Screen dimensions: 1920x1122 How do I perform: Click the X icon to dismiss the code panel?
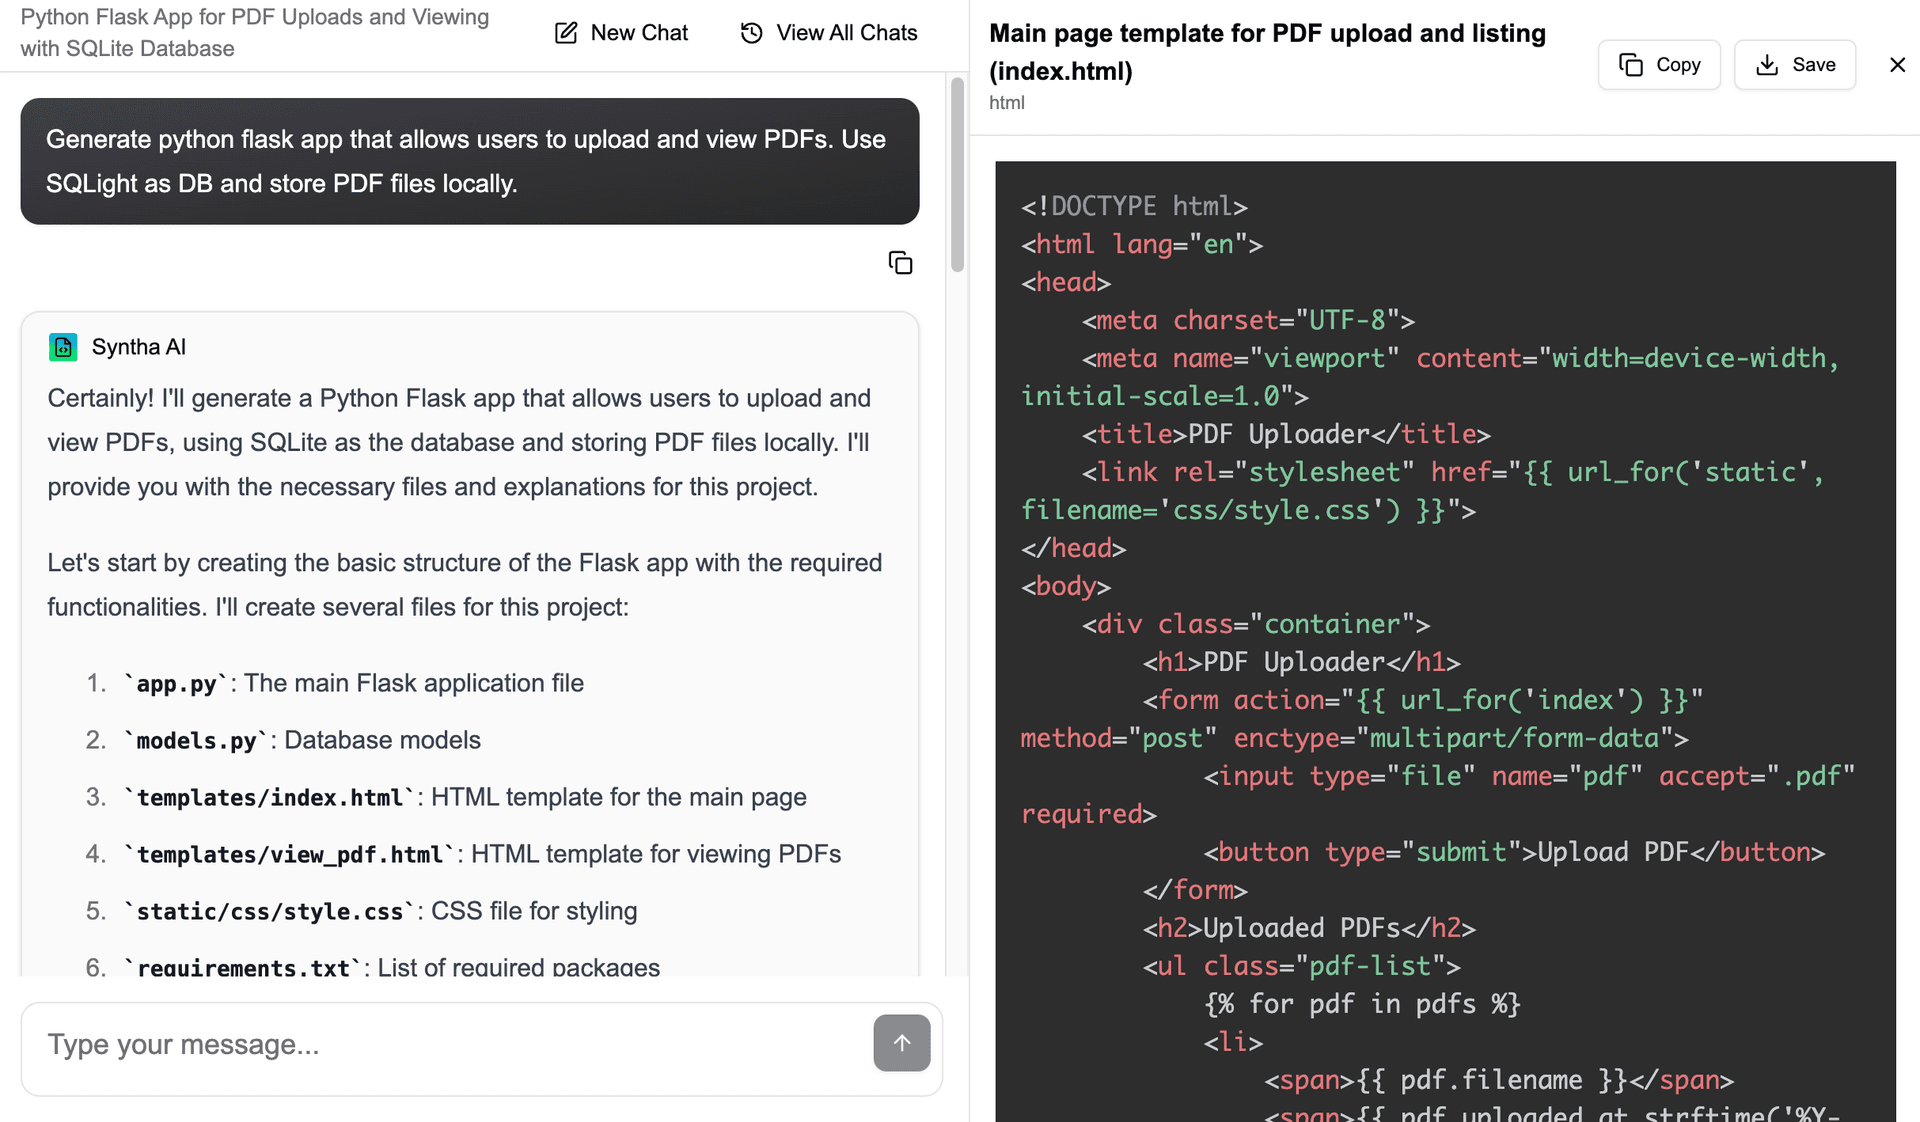[x=1897, y=64]
